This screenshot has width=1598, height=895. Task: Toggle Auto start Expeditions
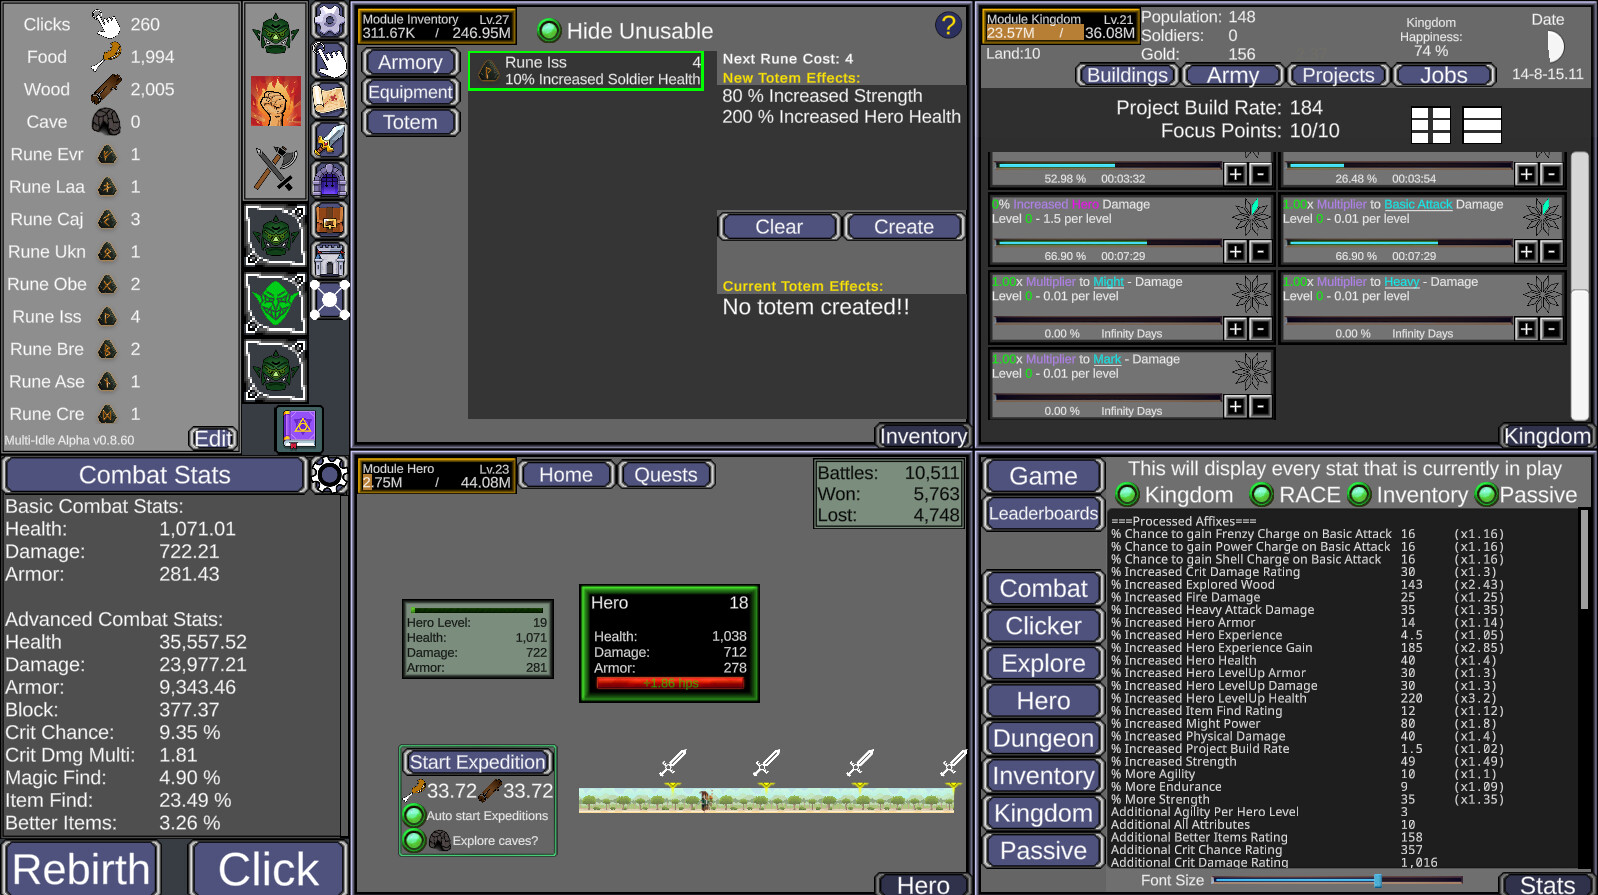click(x=414, y=815)
